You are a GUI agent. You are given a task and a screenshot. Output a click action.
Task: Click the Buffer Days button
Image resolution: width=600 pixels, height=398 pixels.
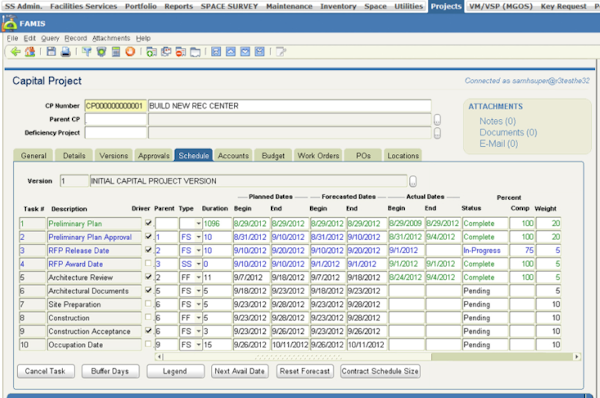point(110,371)
